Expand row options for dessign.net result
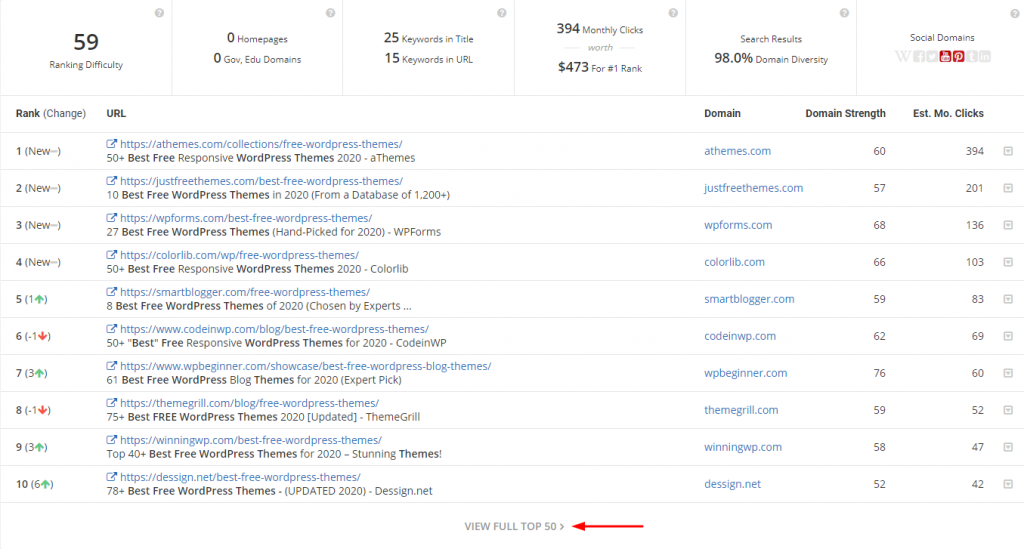 coord(1007,484)
